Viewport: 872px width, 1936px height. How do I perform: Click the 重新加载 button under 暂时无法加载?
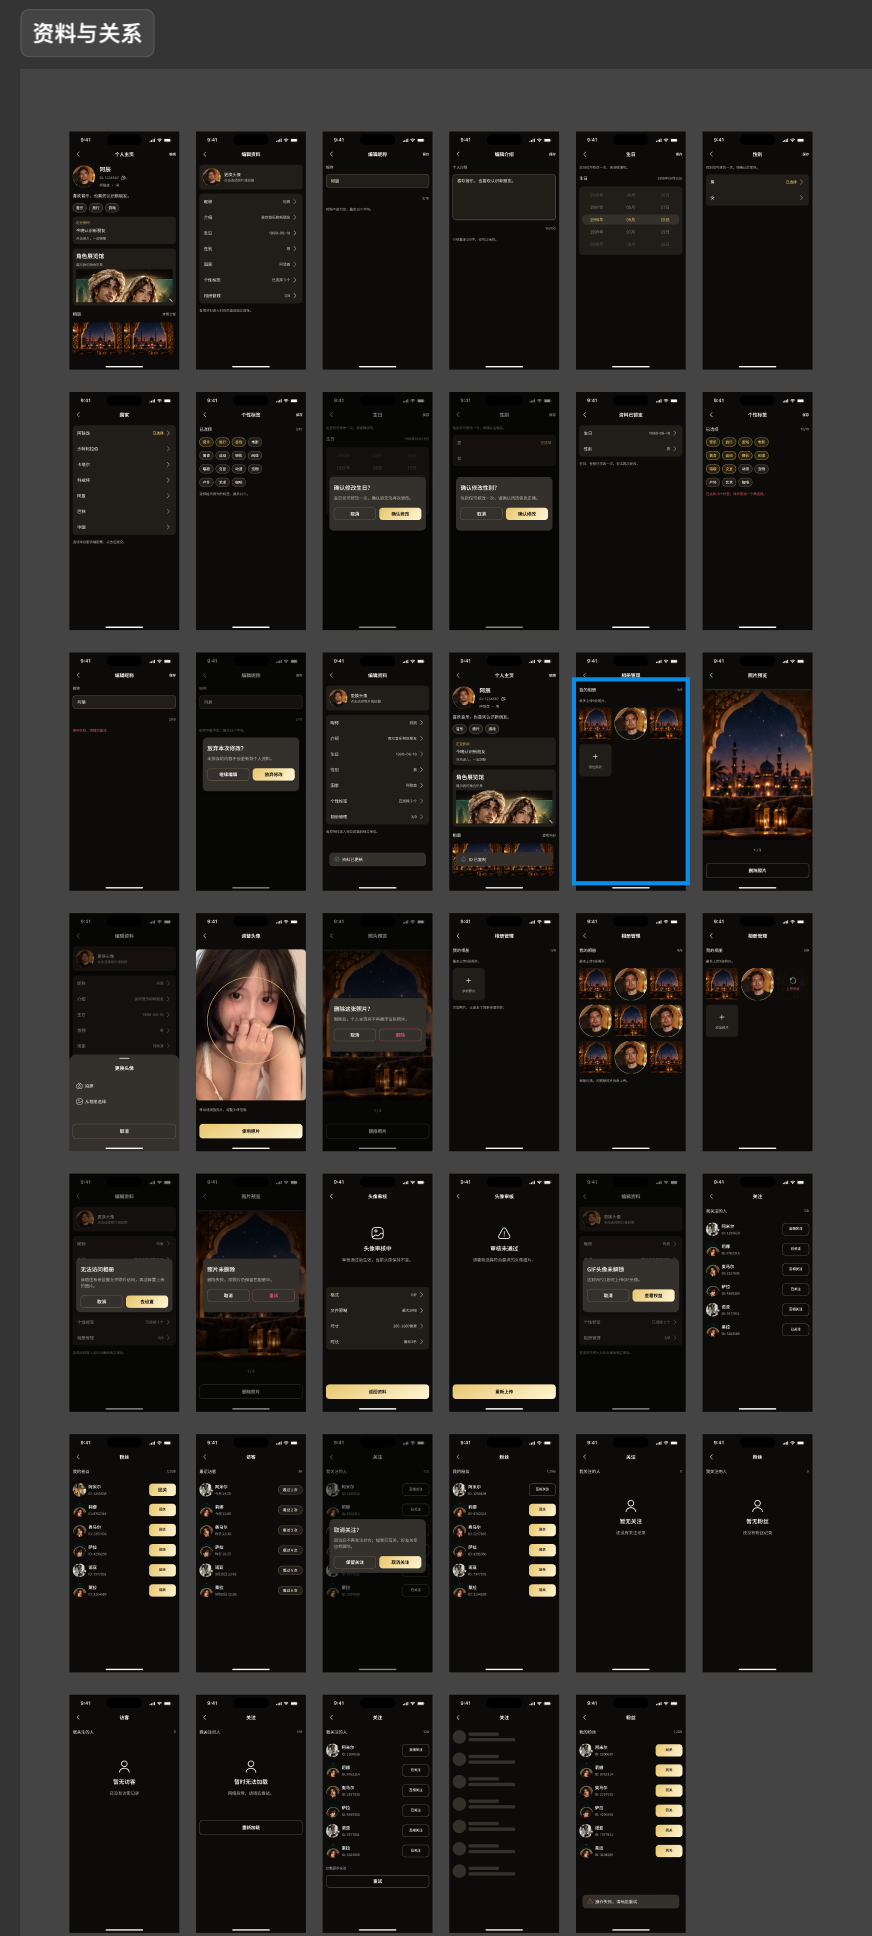(x=251, y=1827)
